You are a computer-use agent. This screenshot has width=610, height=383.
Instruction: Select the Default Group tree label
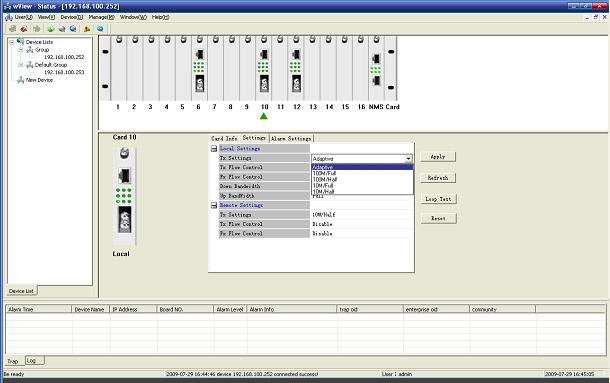(51, 65)
